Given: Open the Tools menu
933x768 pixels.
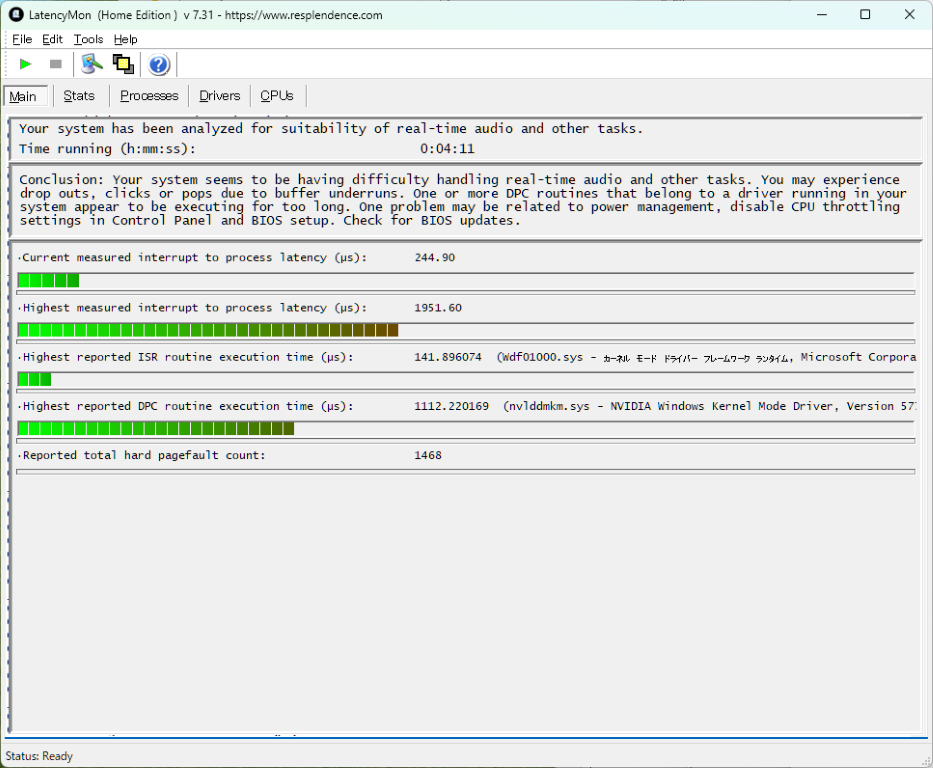Looking at the screenshot, I should pyautogui.click(x=88, y=39).
